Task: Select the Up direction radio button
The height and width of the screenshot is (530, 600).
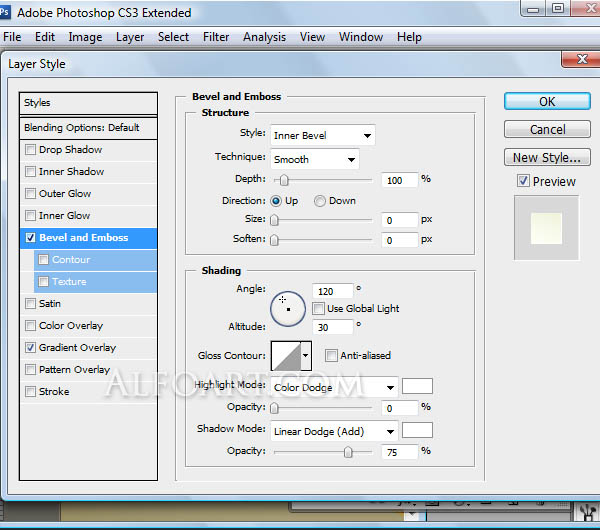Action: pyautogui.click(x=276, y=201)
